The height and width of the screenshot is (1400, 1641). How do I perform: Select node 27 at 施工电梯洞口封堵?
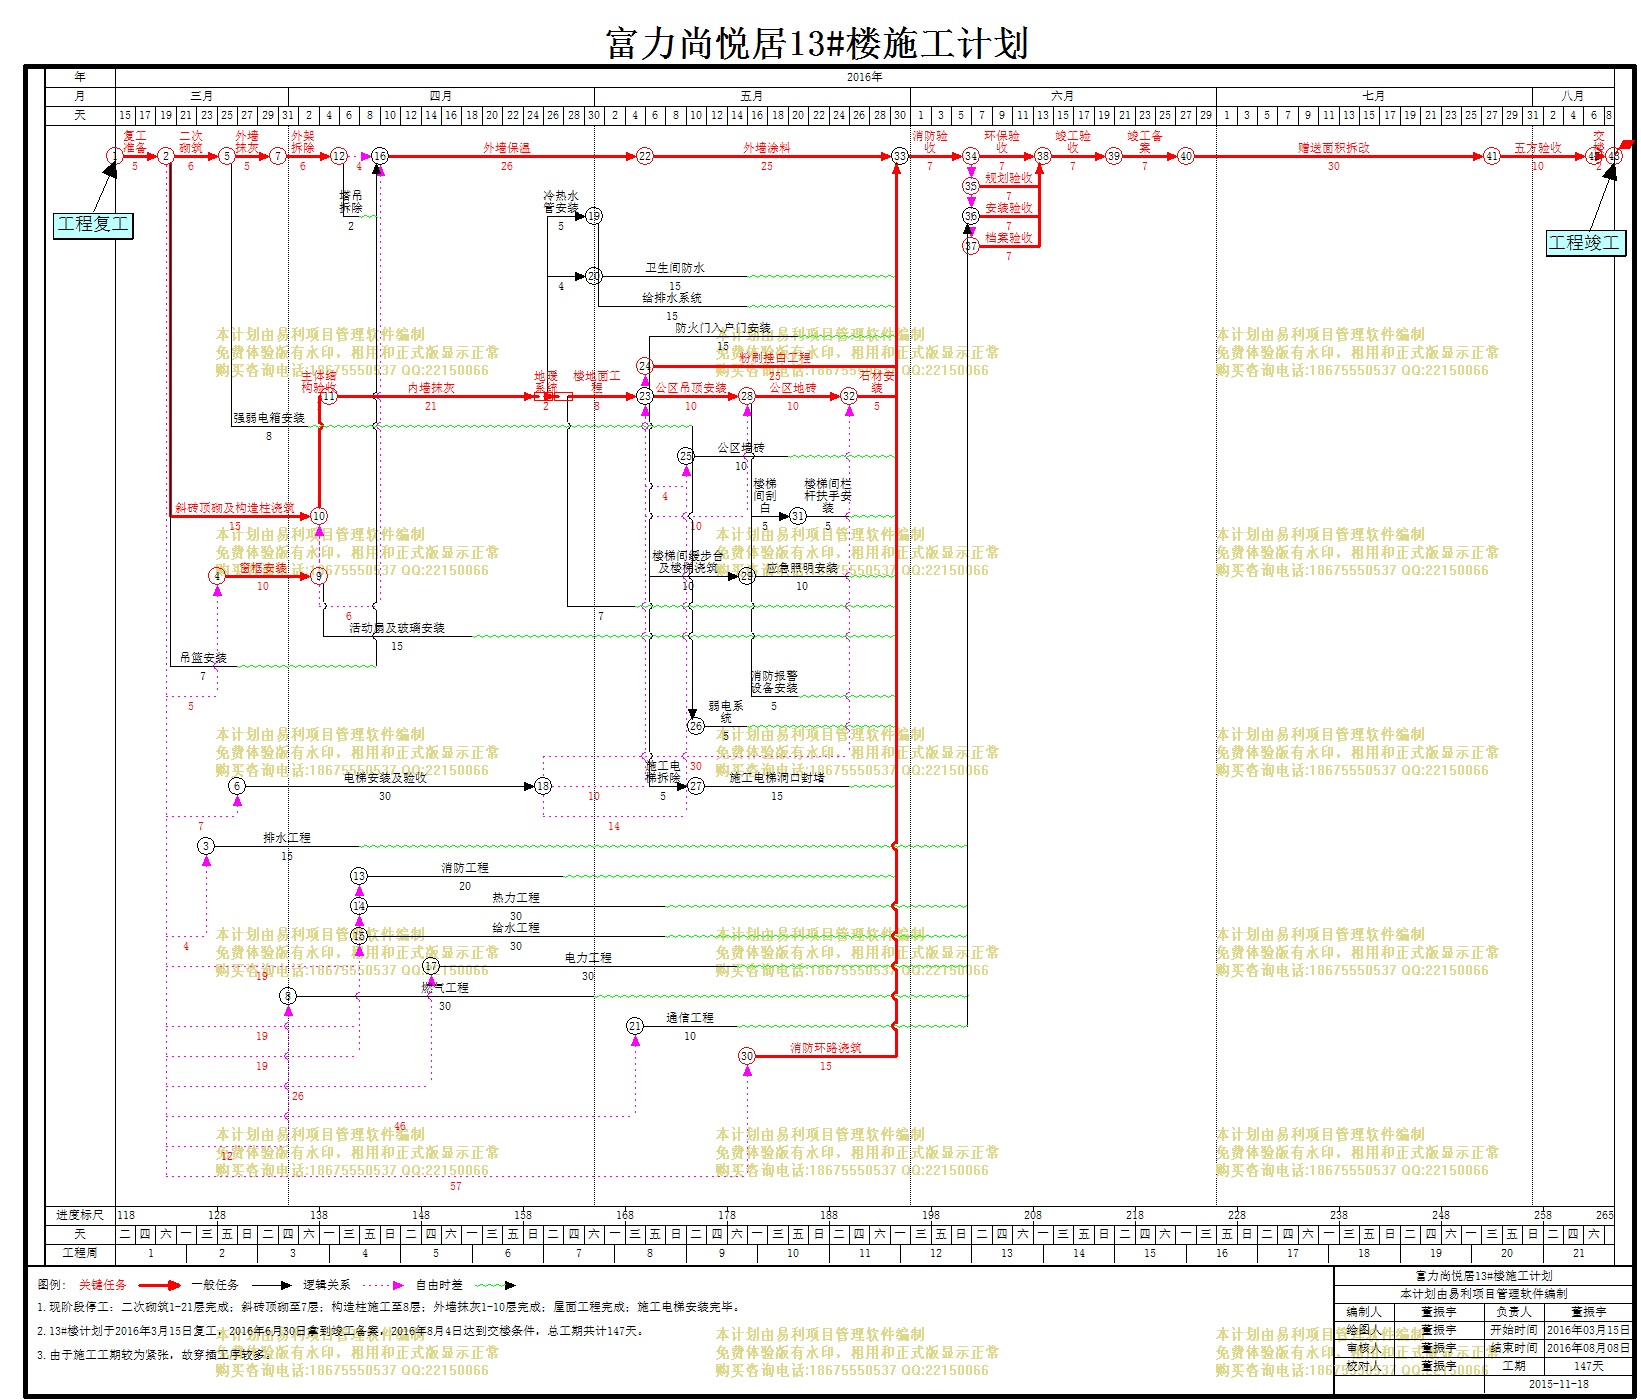click(x=696, y=786)
